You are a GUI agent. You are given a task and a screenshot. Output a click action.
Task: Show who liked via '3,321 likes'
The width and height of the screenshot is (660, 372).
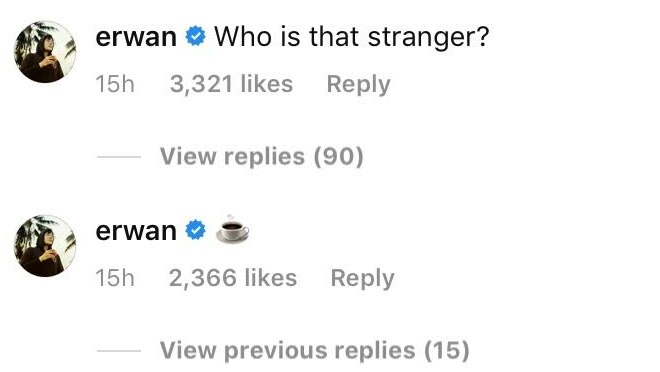(x=232, y=84)
